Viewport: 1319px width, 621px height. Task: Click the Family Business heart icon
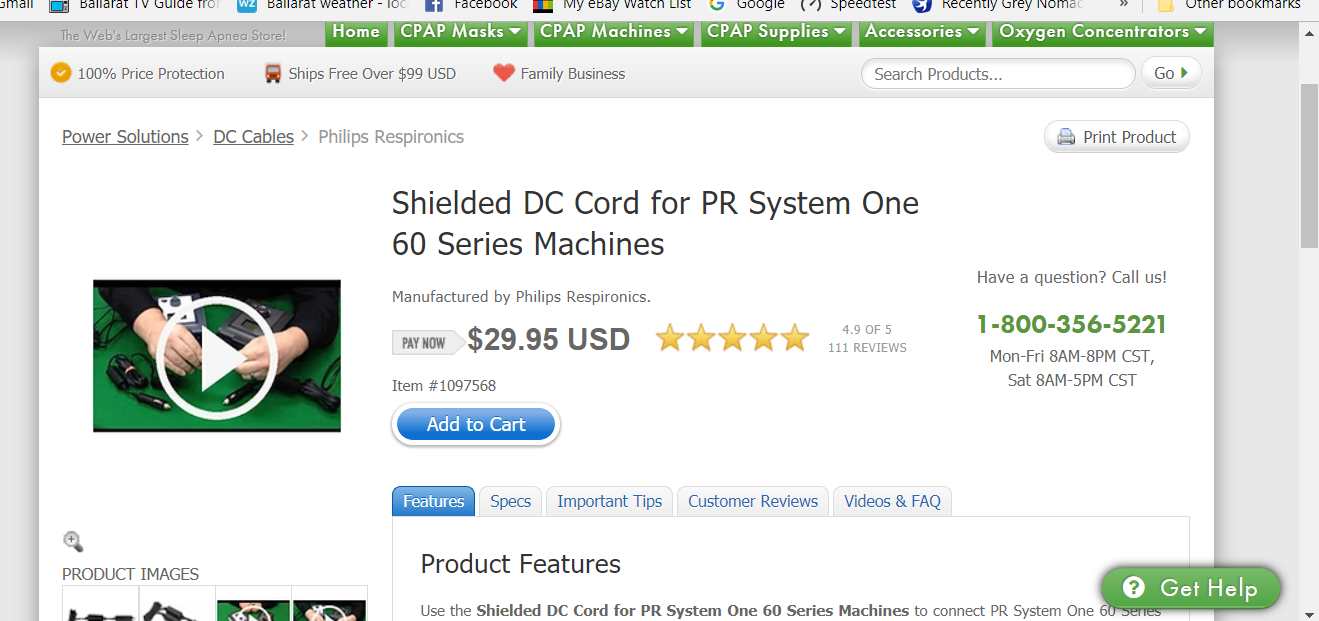click(x=504, y=73)
